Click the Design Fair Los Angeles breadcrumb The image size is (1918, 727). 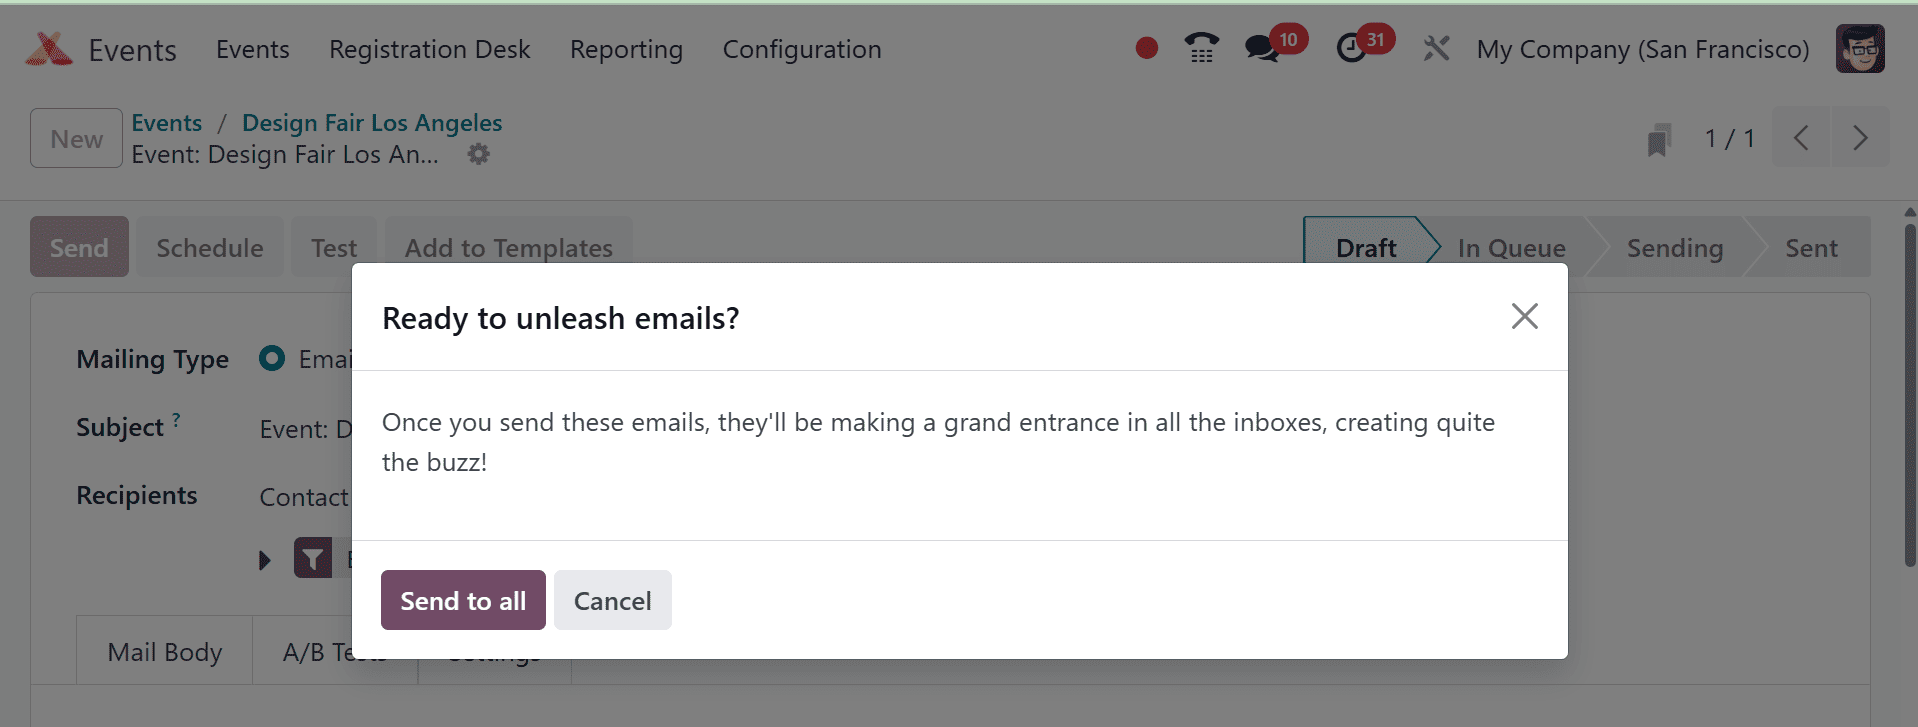click(372, 123)
